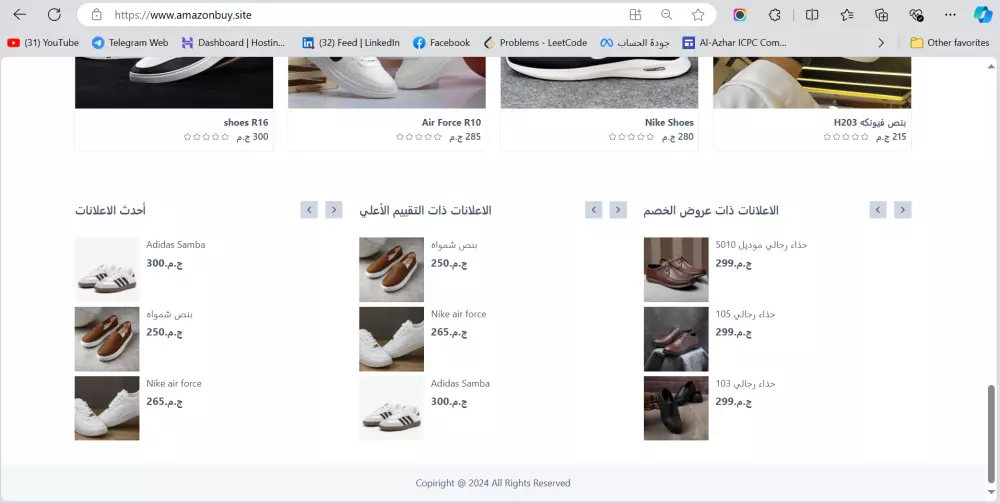1000x503 pixels.
Task: Open the Dashboard Hostinger bookmark
Action: coord(233,43)
